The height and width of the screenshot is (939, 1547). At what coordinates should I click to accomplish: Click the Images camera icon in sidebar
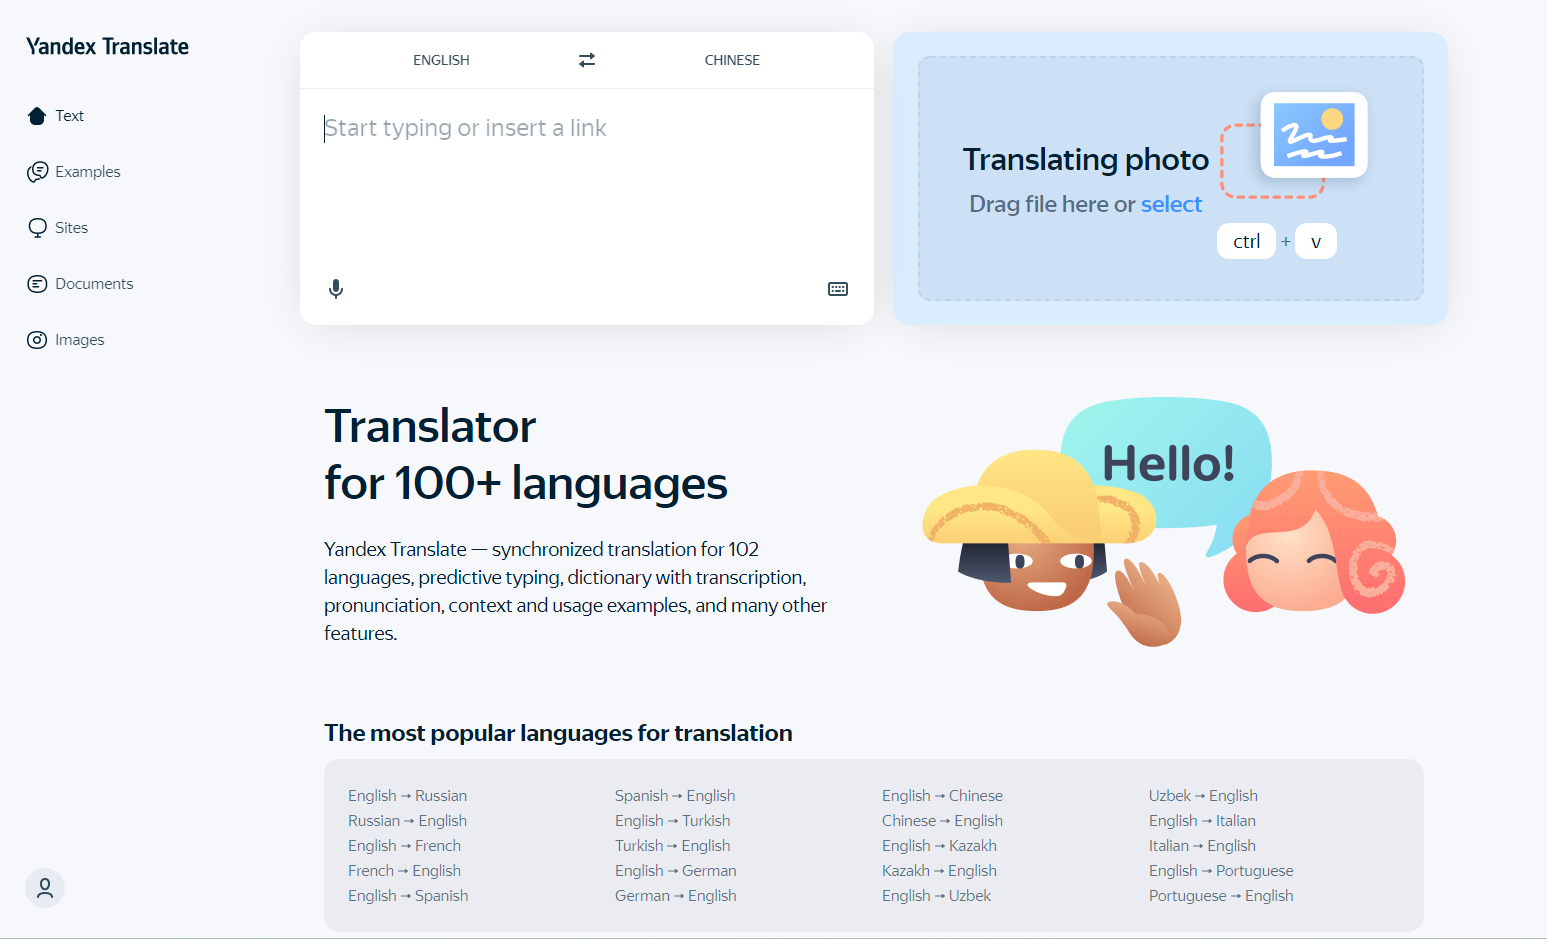point(37,340)
